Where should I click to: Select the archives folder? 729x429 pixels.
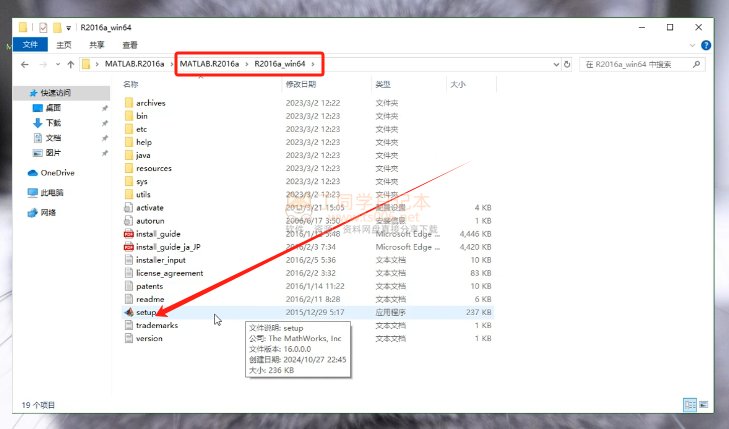click(x=150, y=103)
